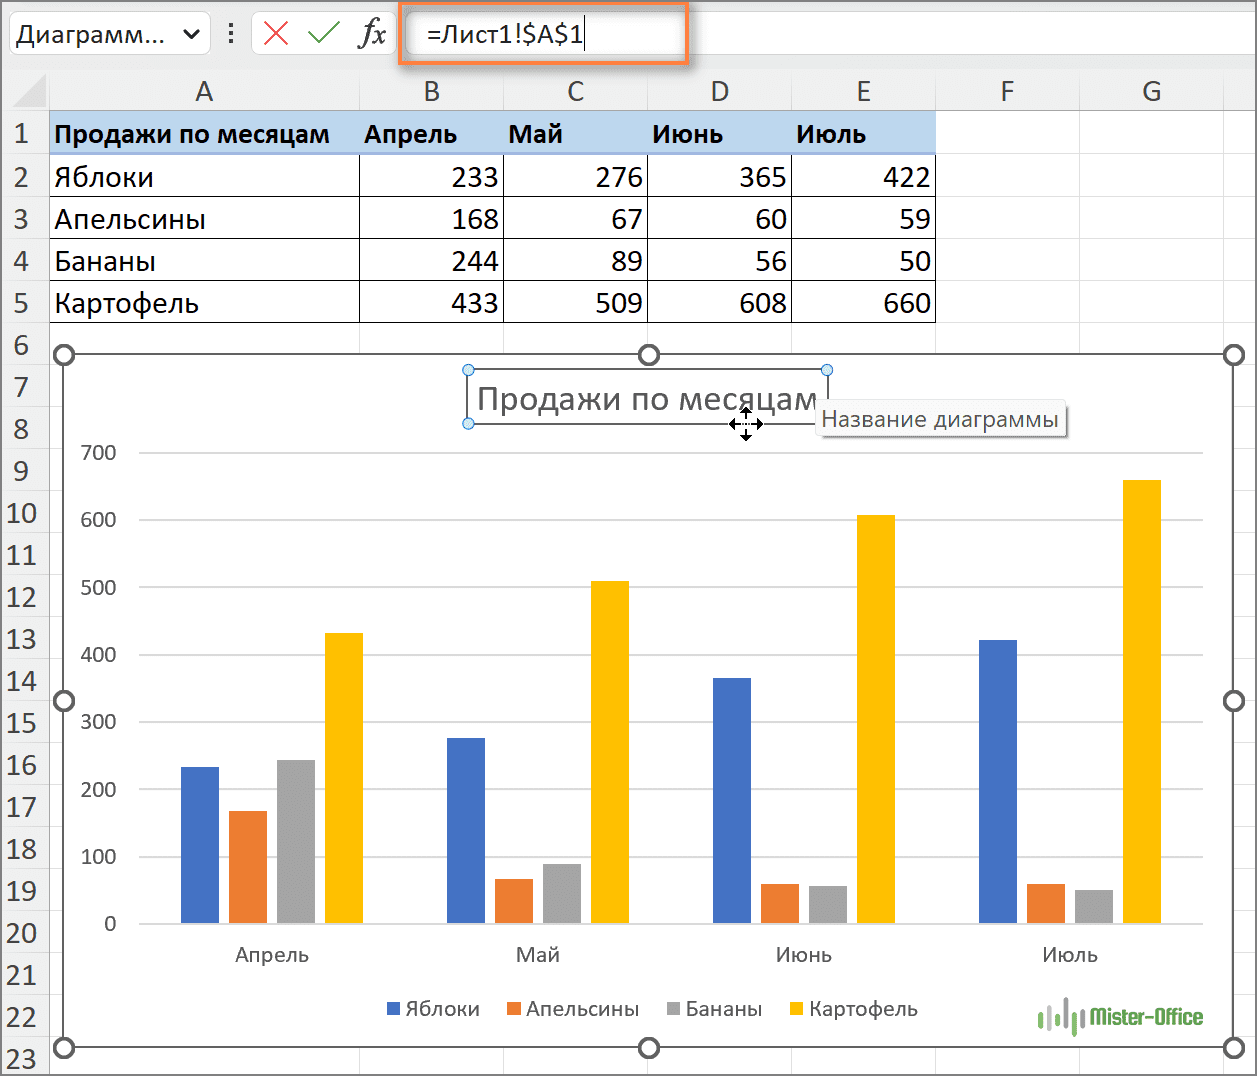Screen dimensions: 1257x1076
Task: Click the Select All corner triangle
Action: [29, 92]
